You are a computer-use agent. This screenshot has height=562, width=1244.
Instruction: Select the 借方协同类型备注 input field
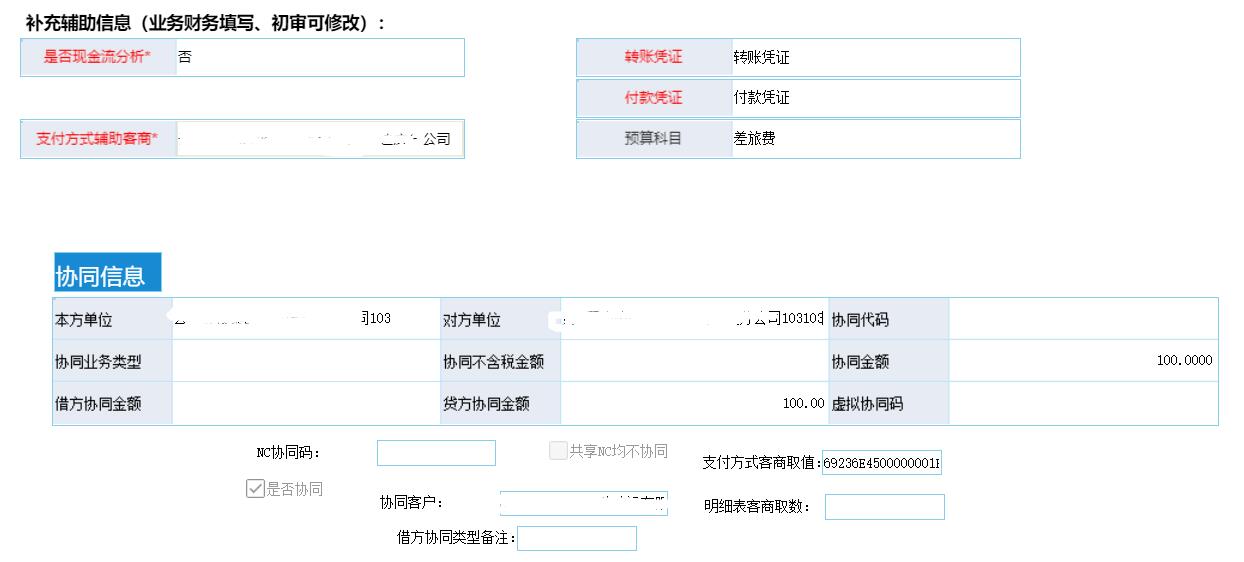point(576,538)
